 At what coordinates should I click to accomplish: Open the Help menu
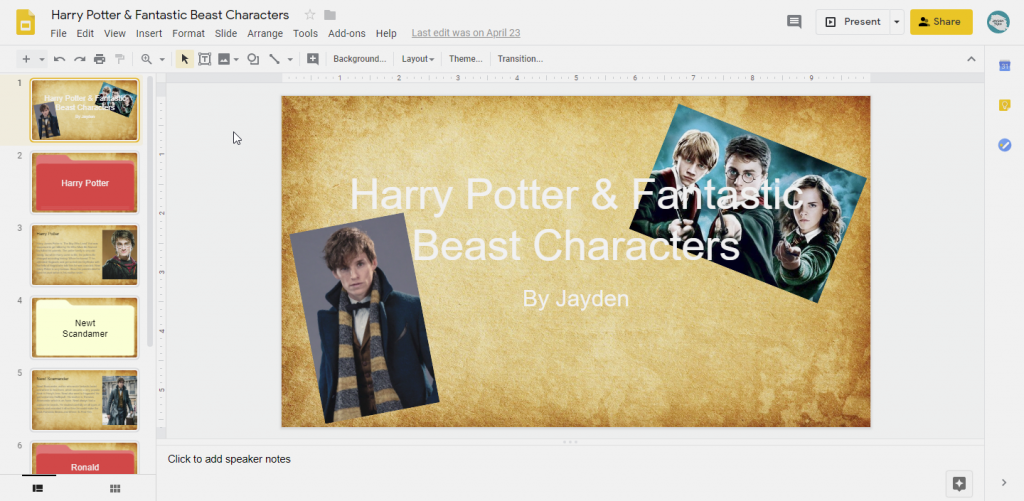point(386,33)
